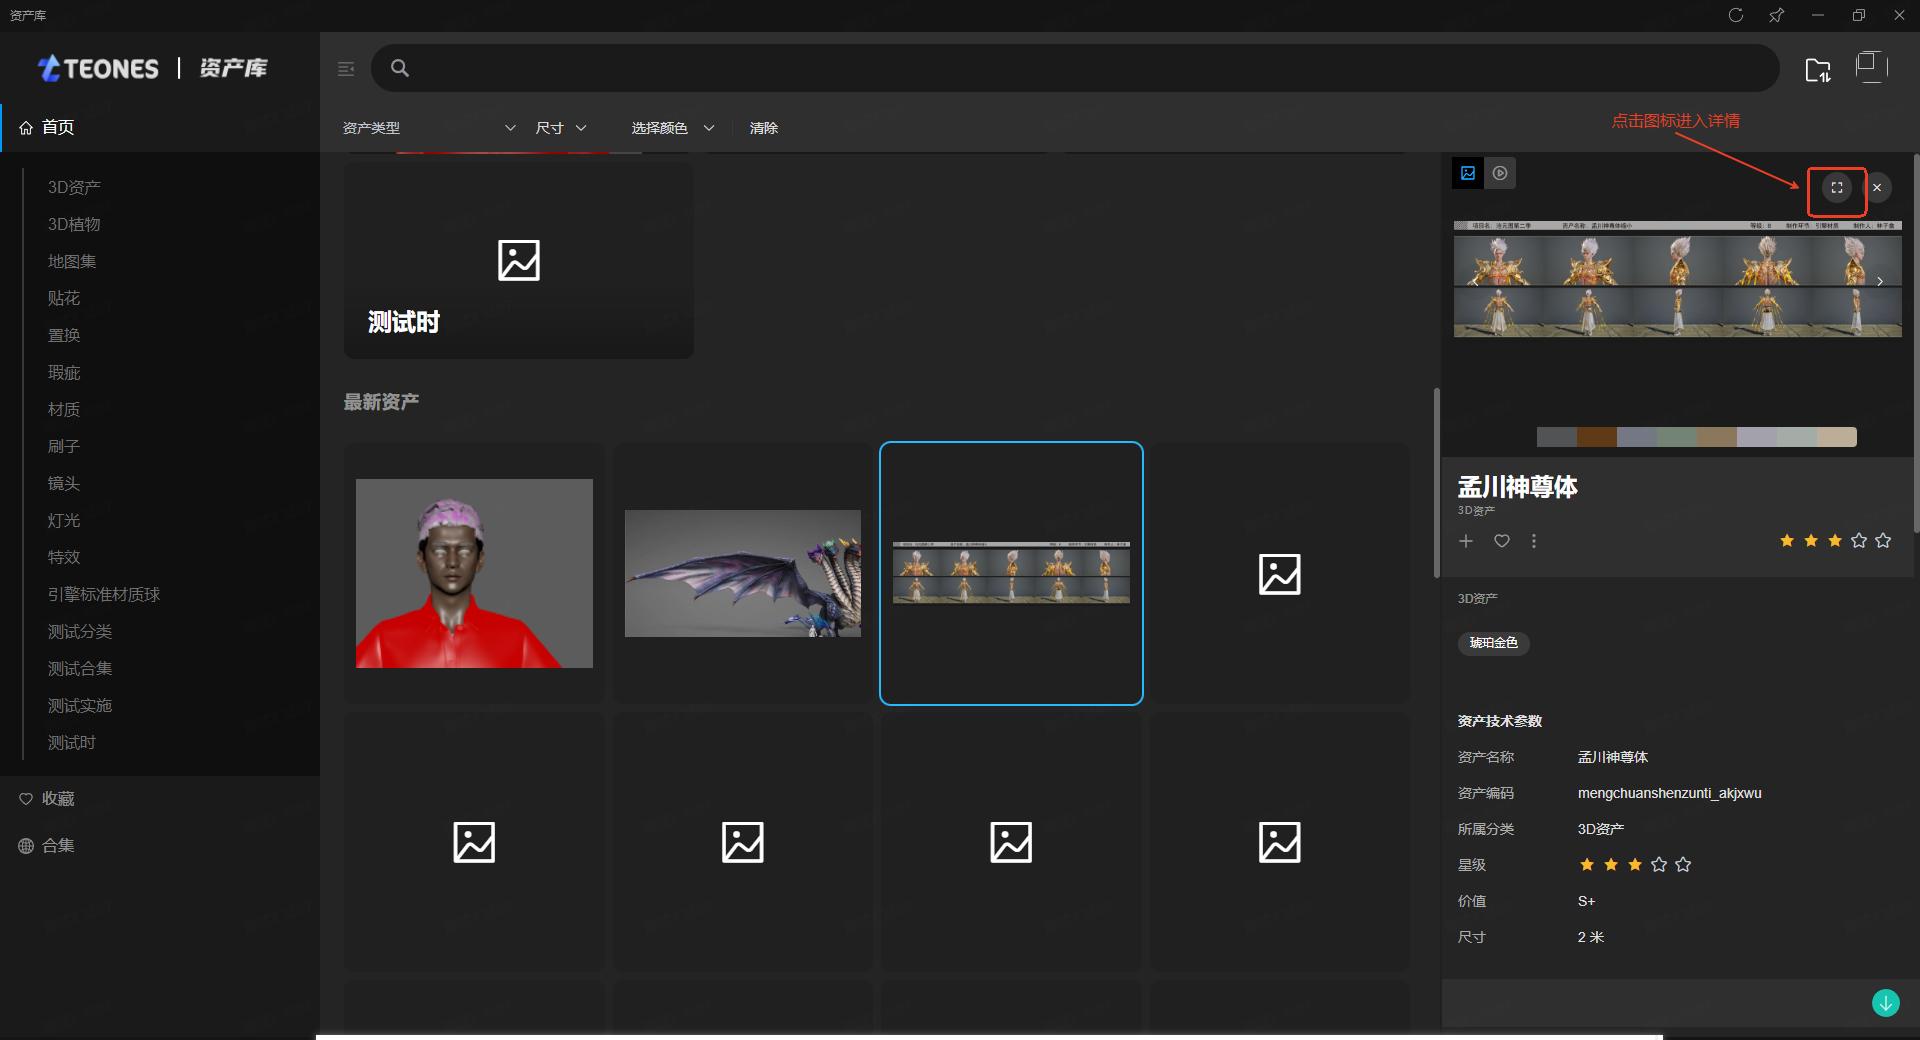Click the expand details icon in preview panel
This screenshot has height=1040, width=1920.
pyautogui.click(x=1836, y=188)
